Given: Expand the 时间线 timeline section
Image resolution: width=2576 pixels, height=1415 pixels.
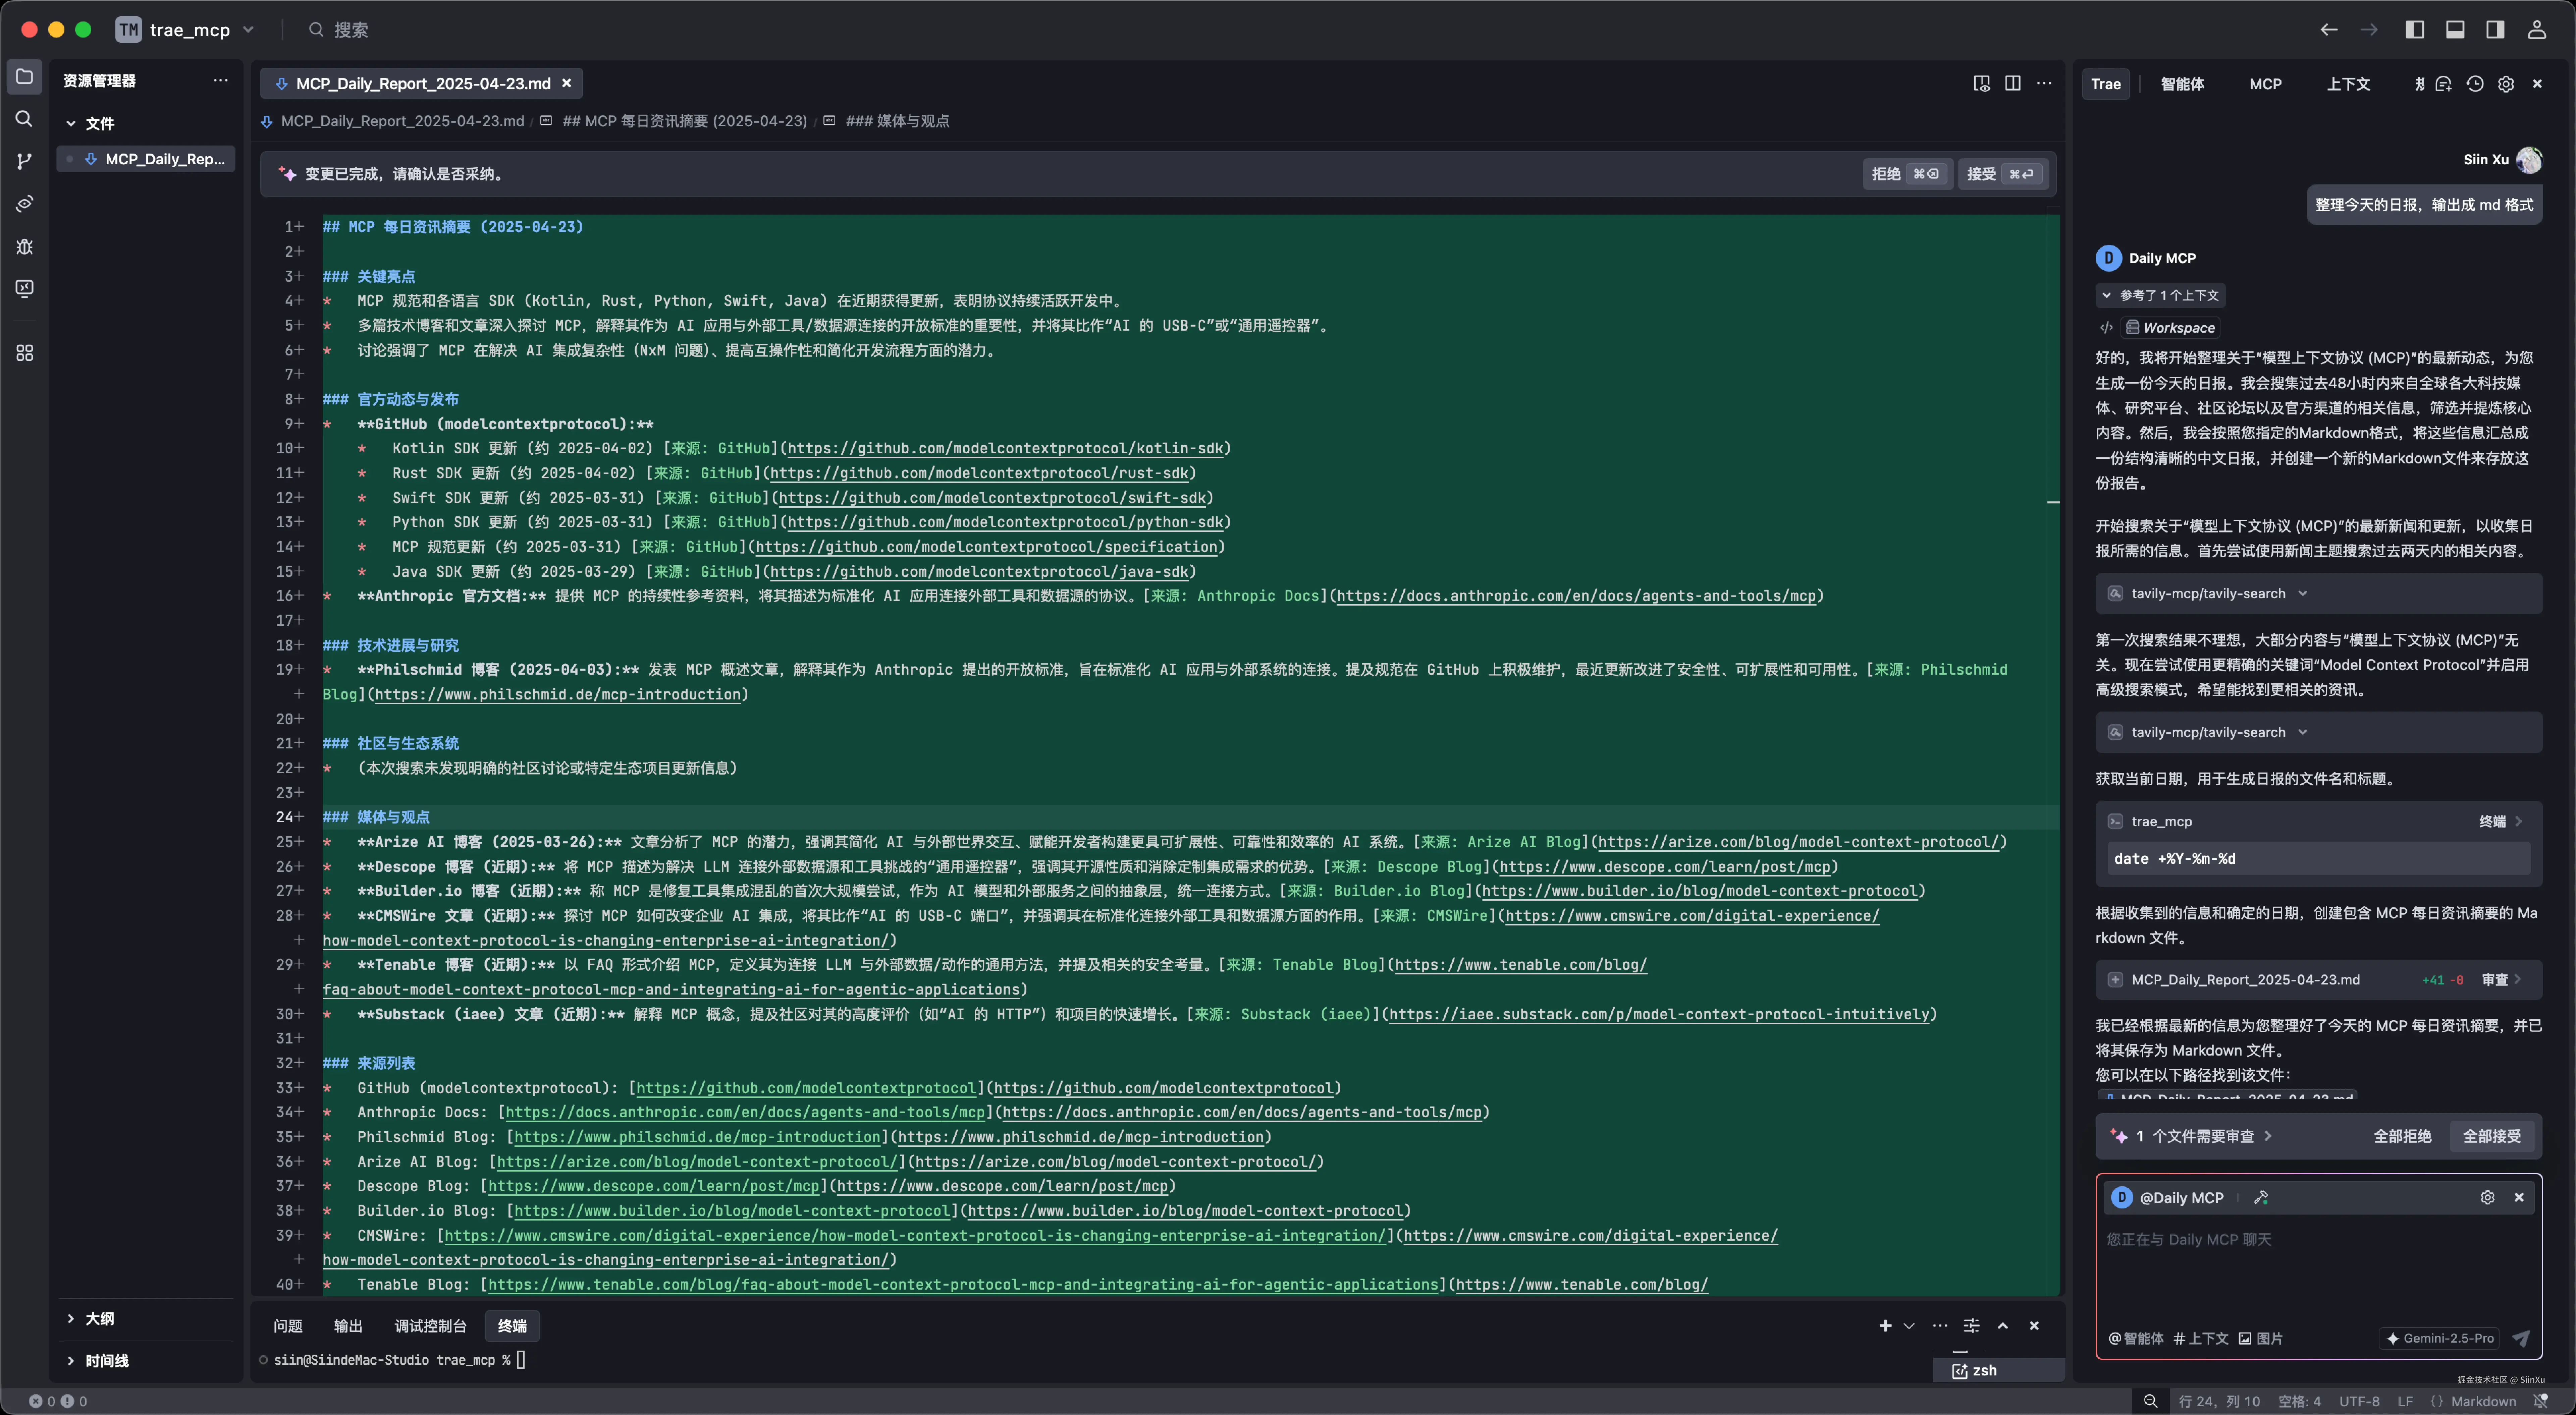Looking at the screenshot, I should click(x=106, y=1360).
